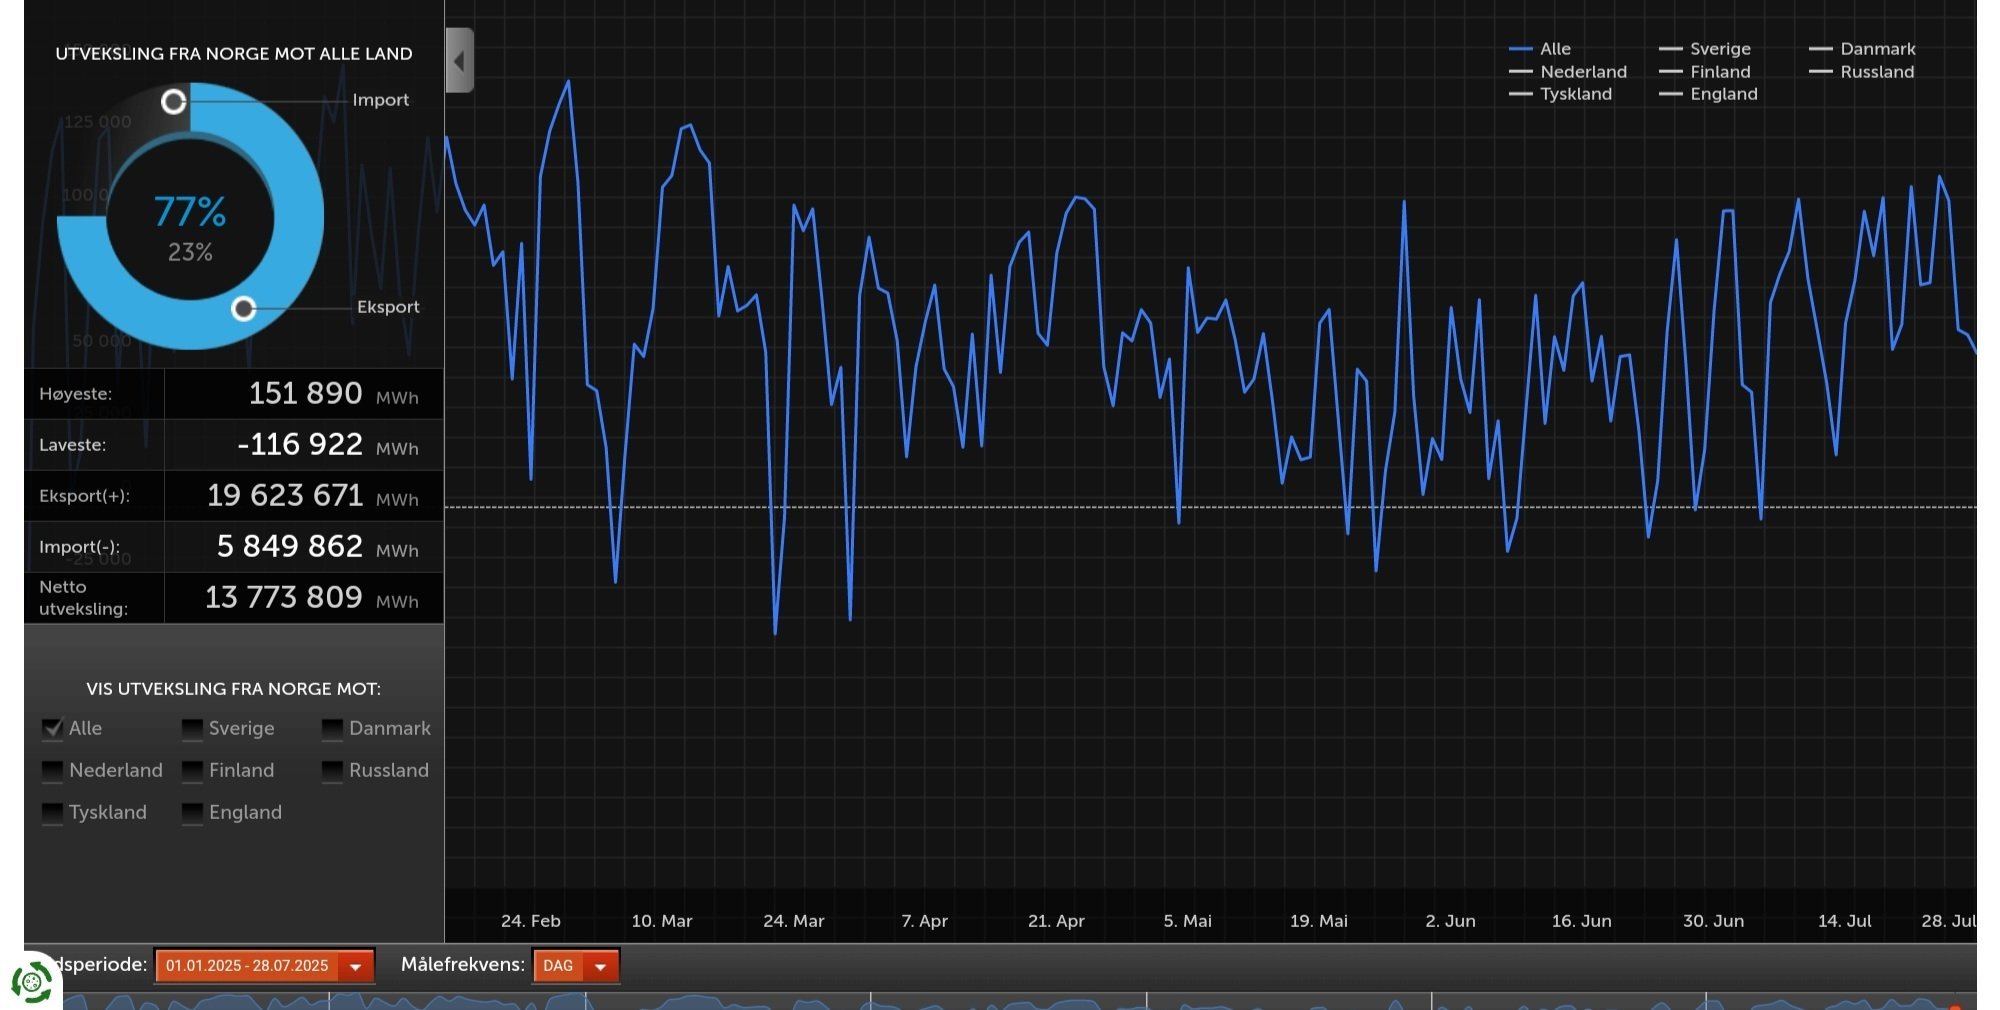Collapse the side panel with left arrow
This screenshot has width=2000, height=1010.
click(x=459, y=61)
